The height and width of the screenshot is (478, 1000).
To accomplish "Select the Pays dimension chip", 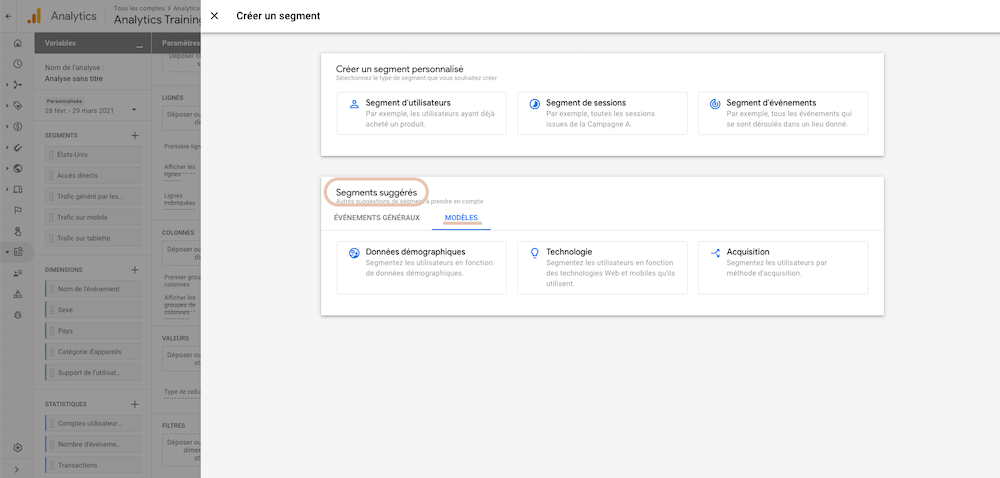I will tap(93, 331).
